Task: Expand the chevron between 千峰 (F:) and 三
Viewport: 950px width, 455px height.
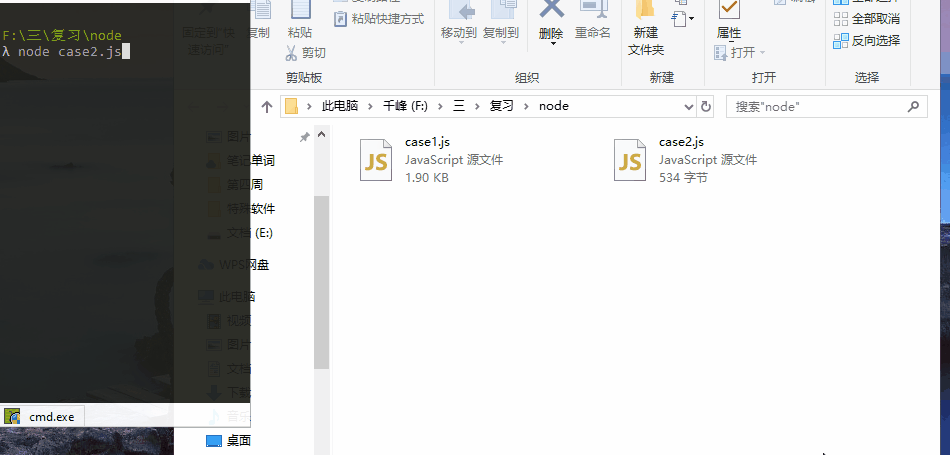Action: point(440,106)
